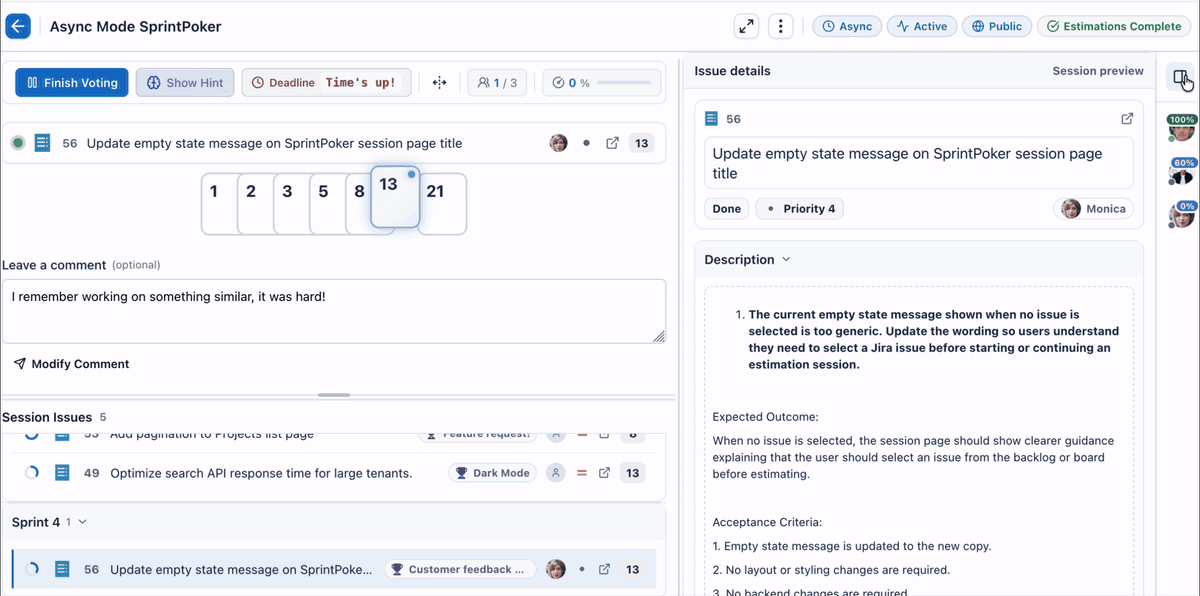Open the Priority 4 dropdown chip
Image resolution: width=1200 pixels, height=596 pixels.
tap(800, 209)
